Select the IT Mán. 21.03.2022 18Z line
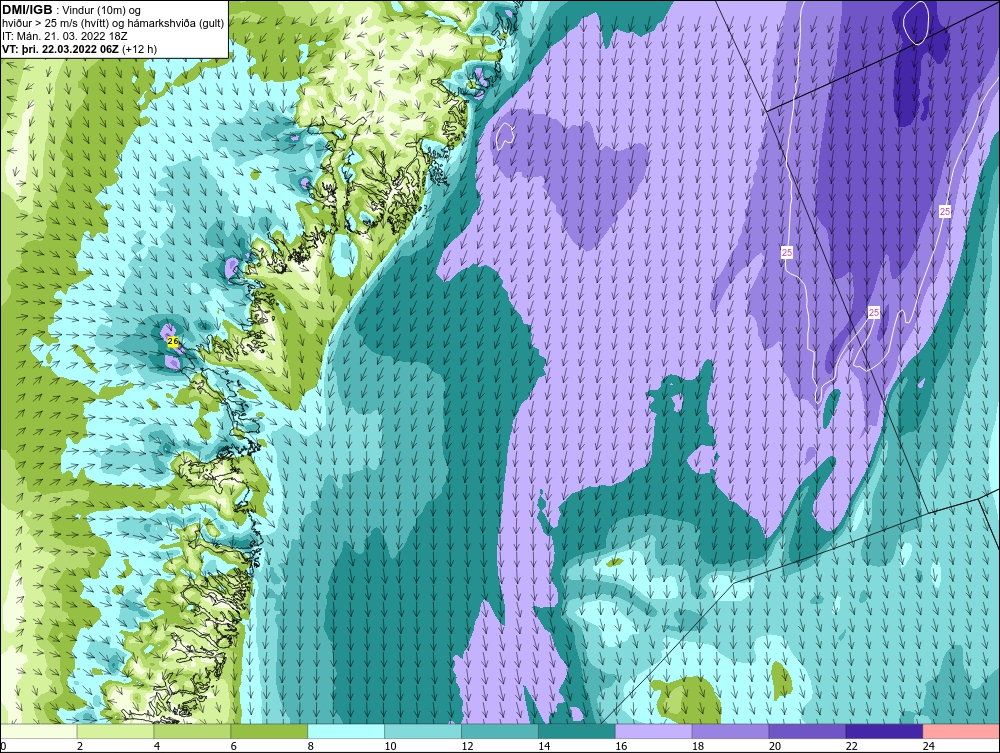1000x753 pixels. coord(64,36)
